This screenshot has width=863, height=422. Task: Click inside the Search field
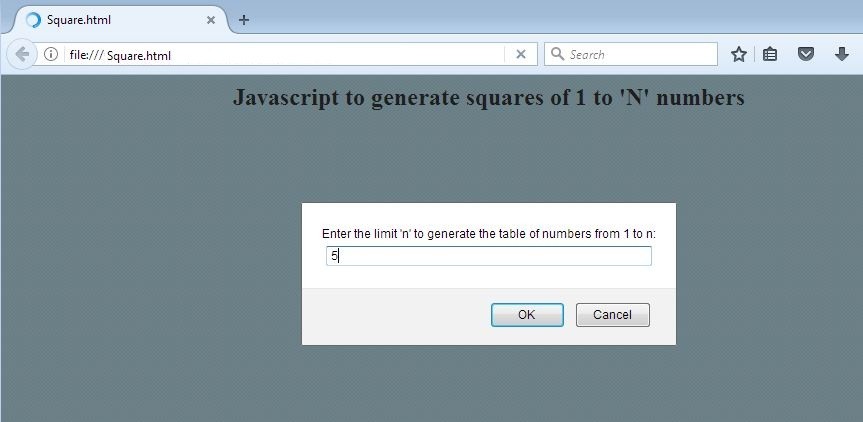pyautogui.click(x=631, y=54)
